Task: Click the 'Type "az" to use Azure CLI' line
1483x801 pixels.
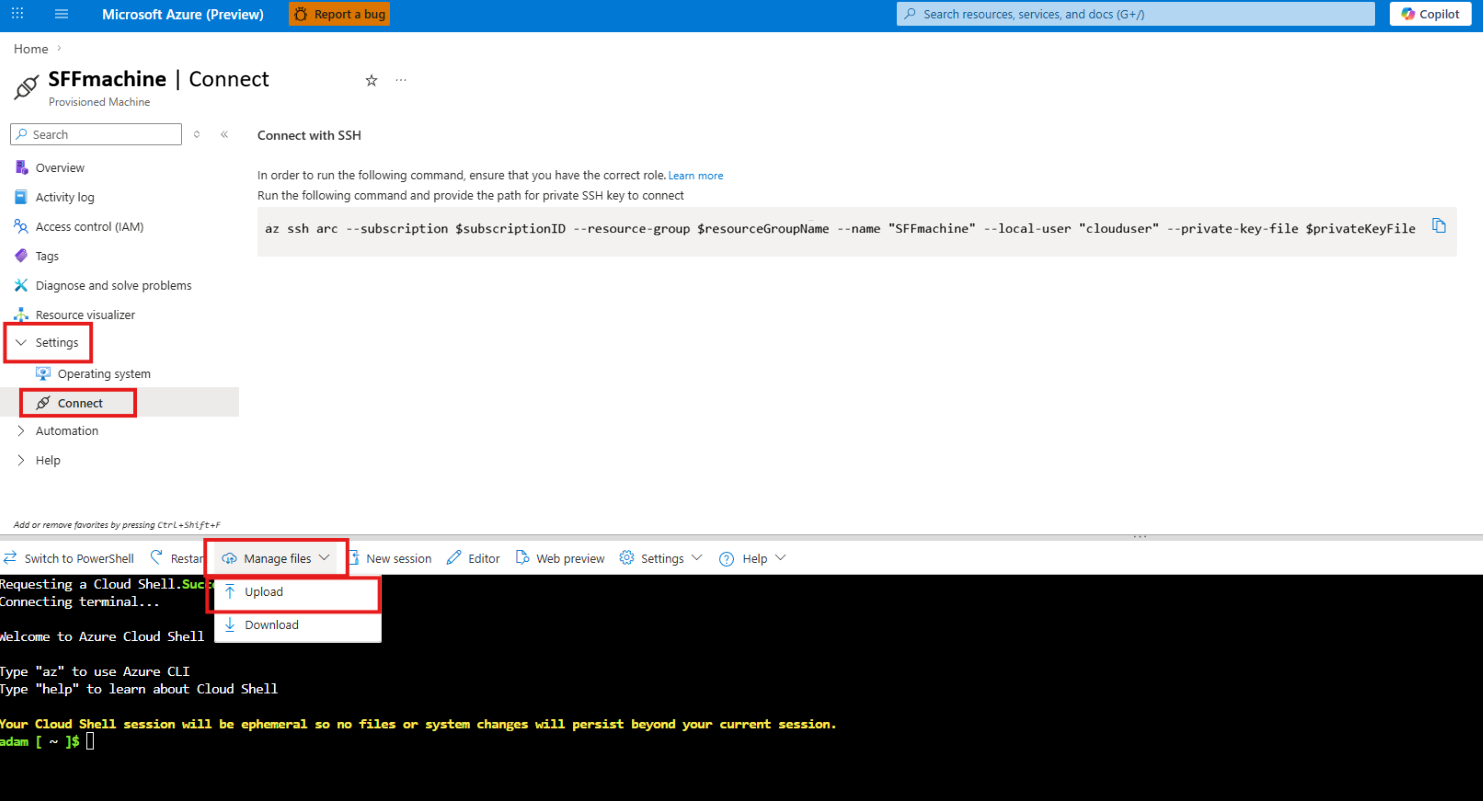Action: click(95, 671)
